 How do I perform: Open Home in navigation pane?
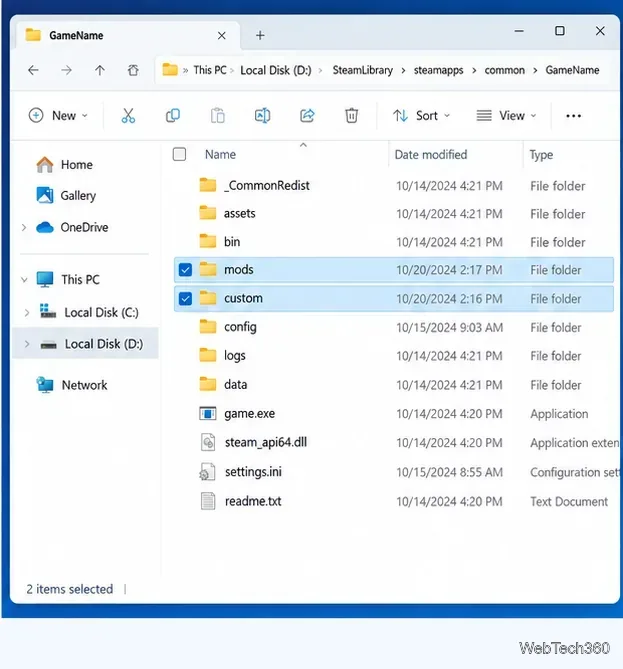[77, 165]
